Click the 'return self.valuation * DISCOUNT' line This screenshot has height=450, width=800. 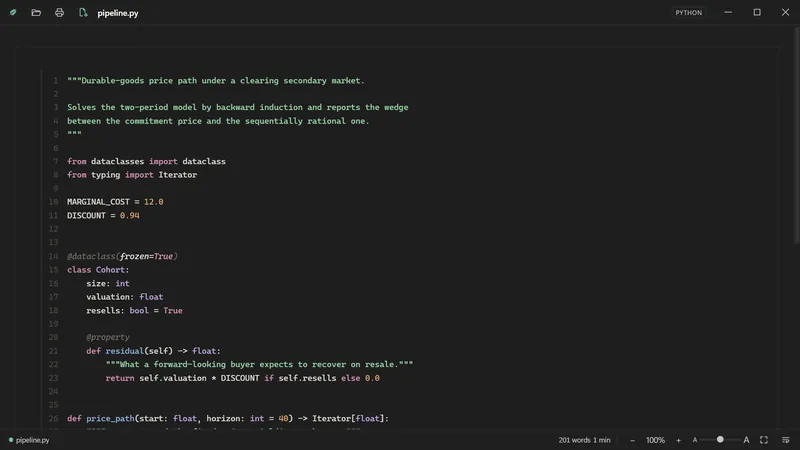pyautogui.click(x=242, y=378)
